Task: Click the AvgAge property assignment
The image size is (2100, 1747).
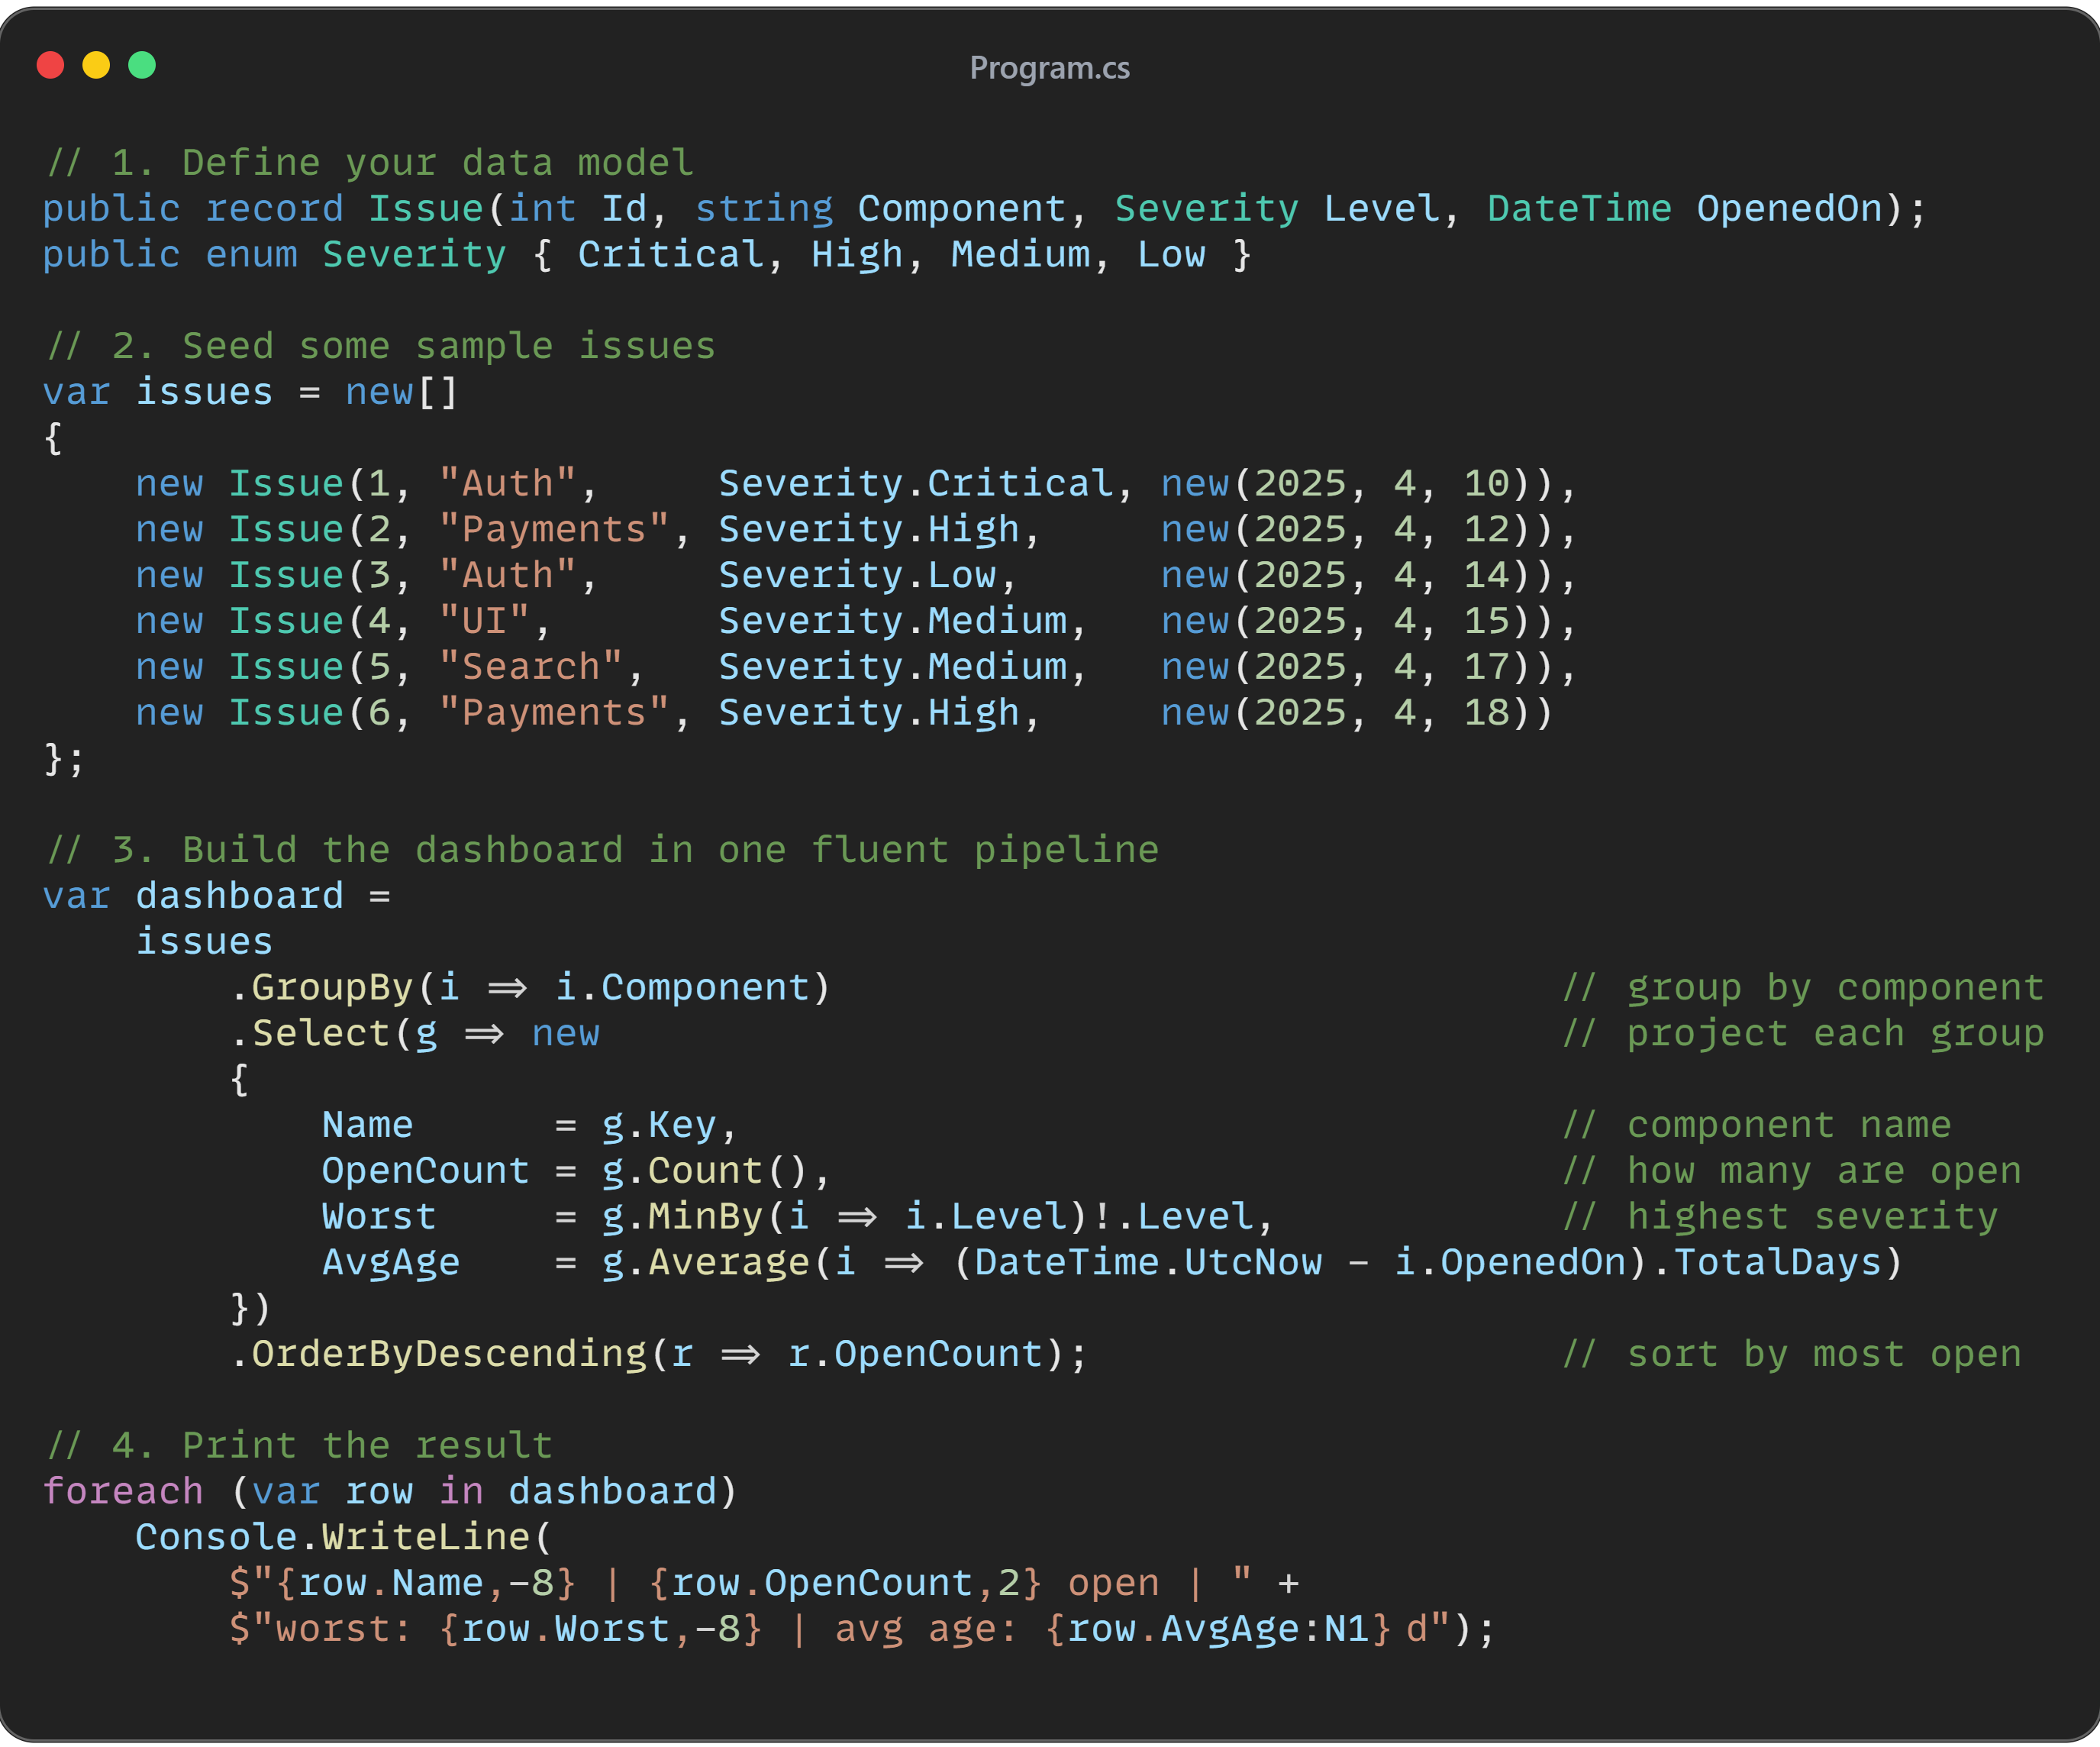Action: 392,1261
